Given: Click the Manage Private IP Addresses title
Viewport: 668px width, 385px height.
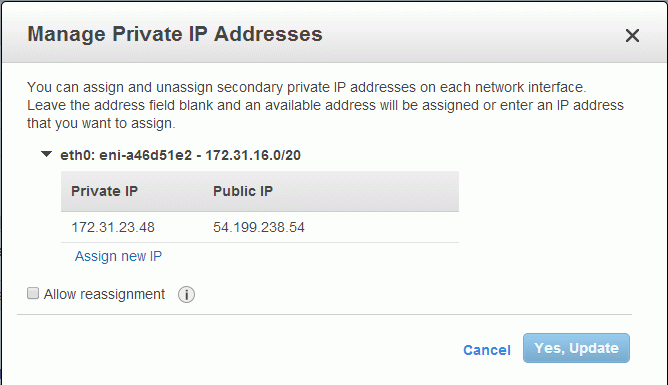Looking at the screenshot, I should coord(175,34).
